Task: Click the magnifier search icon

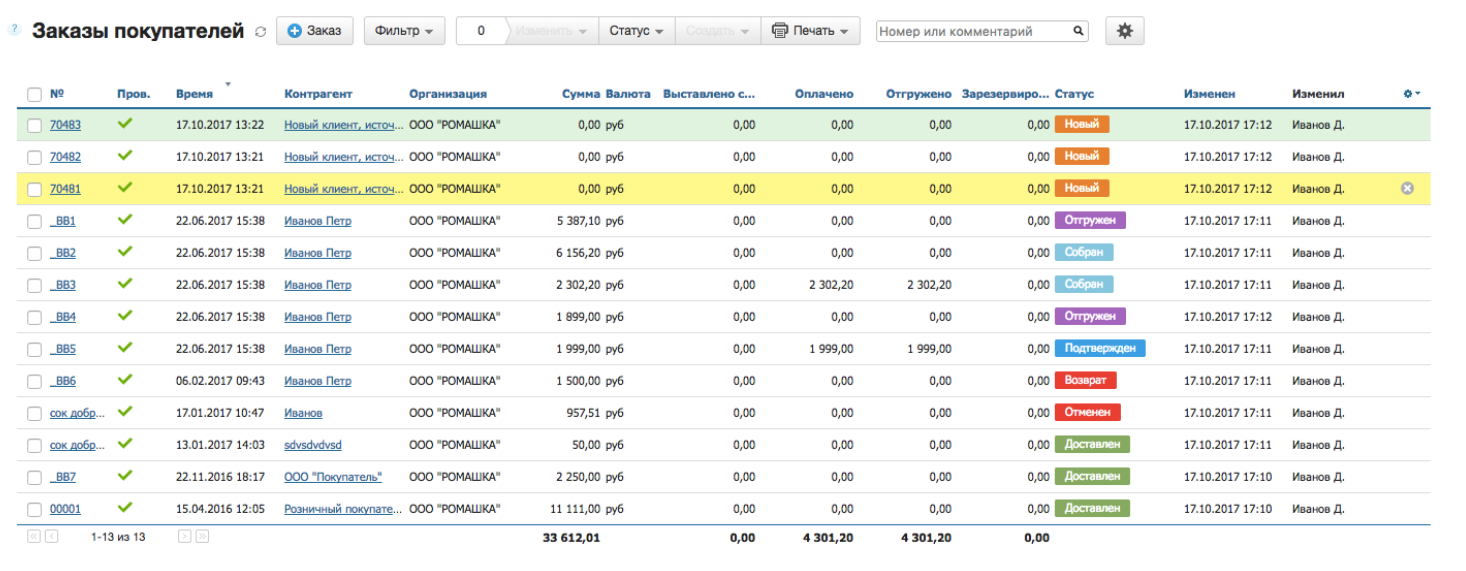Action: [x=1079, y=31]
